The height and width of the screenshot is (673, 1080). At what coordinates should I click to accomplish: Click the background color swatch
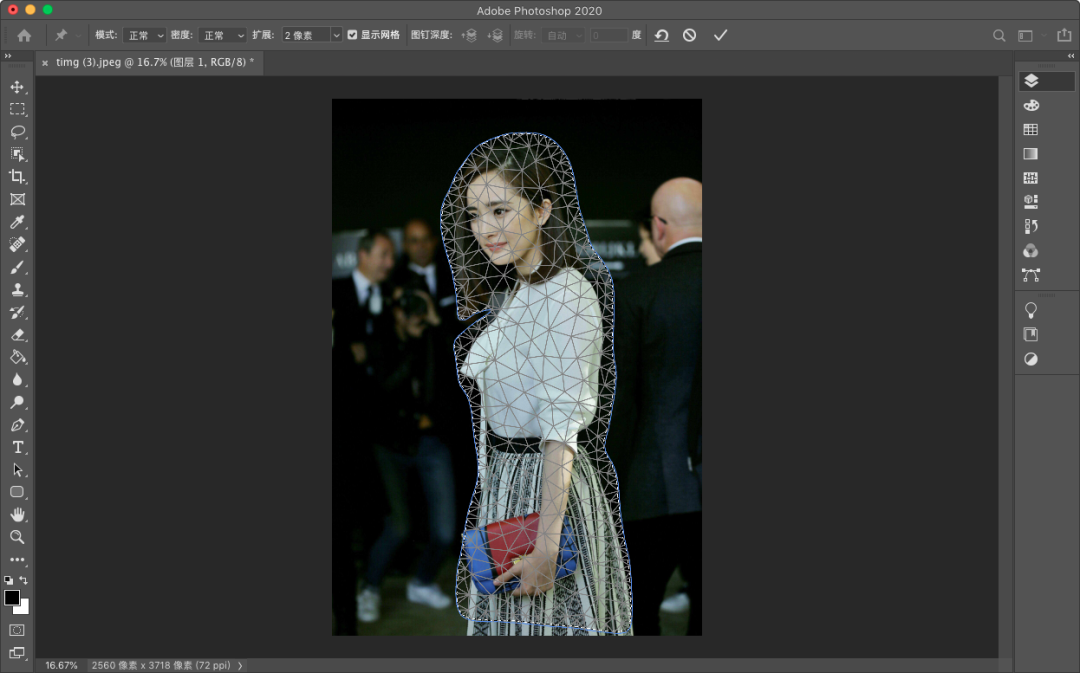point(24,608)
